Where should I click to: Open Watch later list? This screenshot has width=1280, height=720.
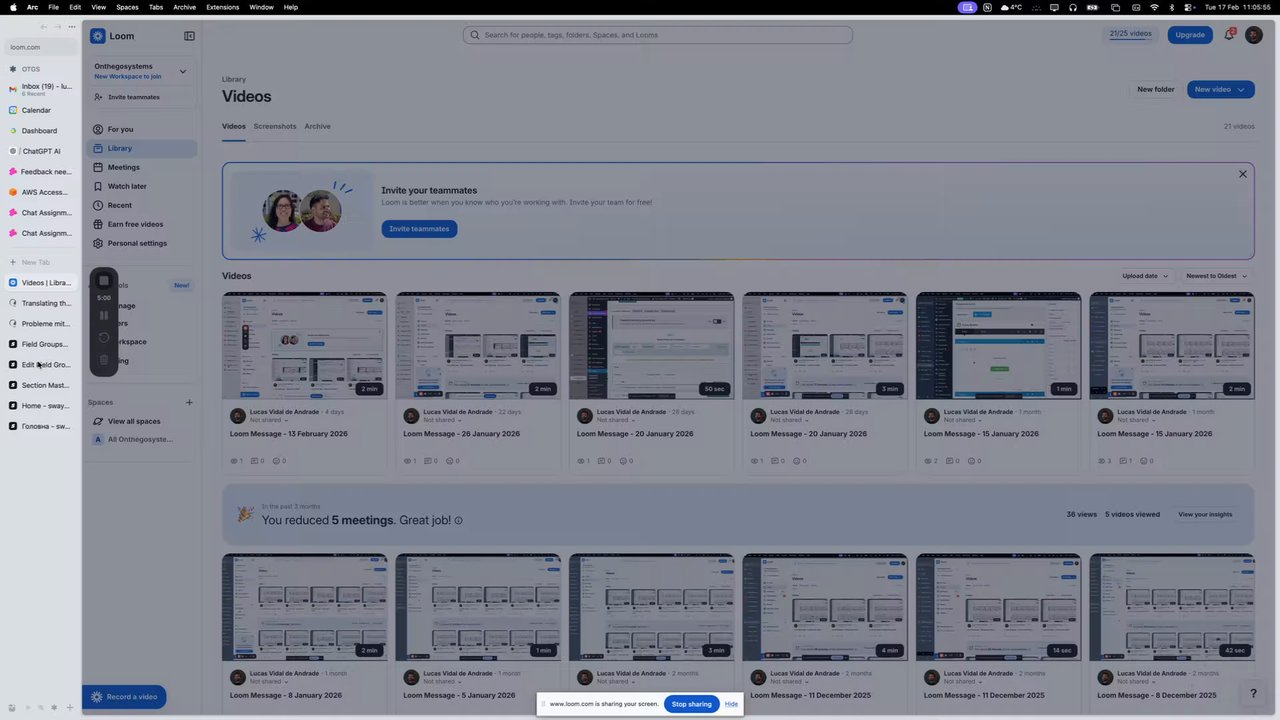(141, 186)
